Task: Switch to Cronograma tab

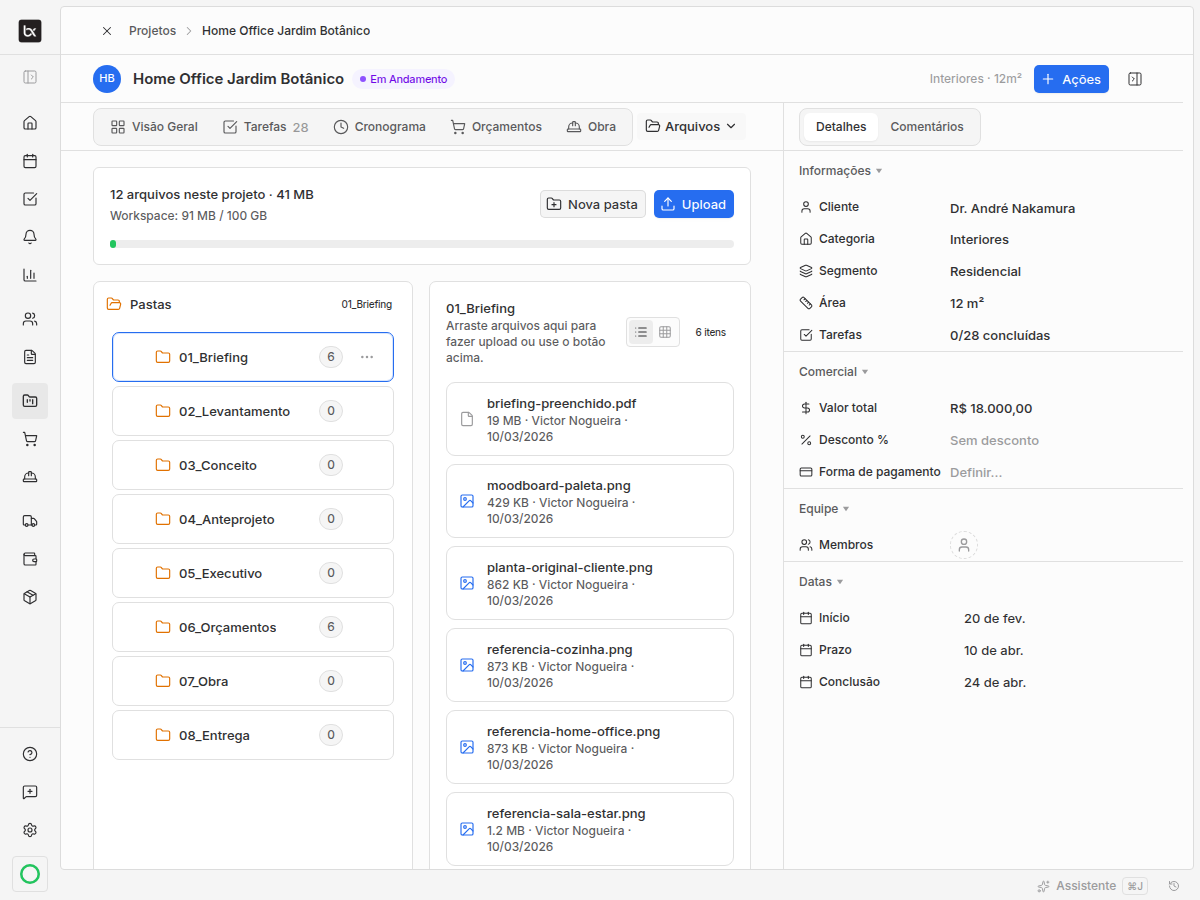Action: point(379,127)
